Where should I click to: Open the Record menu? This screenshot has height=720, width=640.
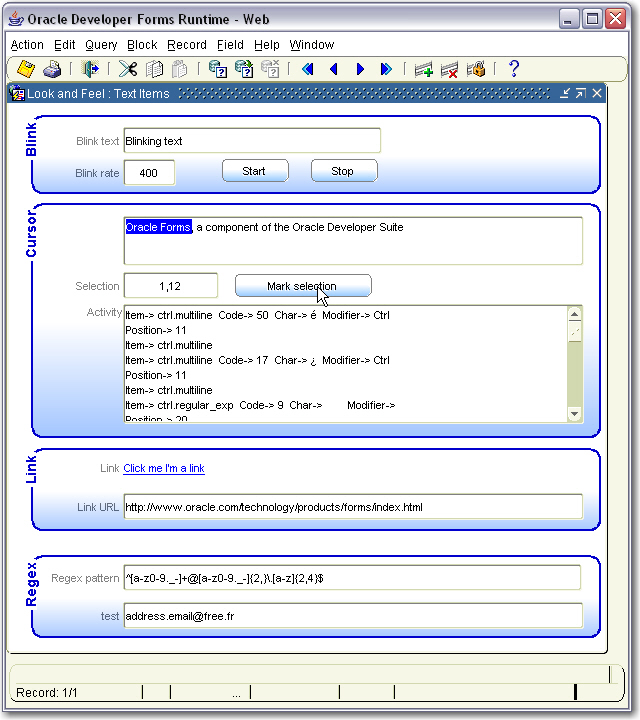click(x=187, y=45)
